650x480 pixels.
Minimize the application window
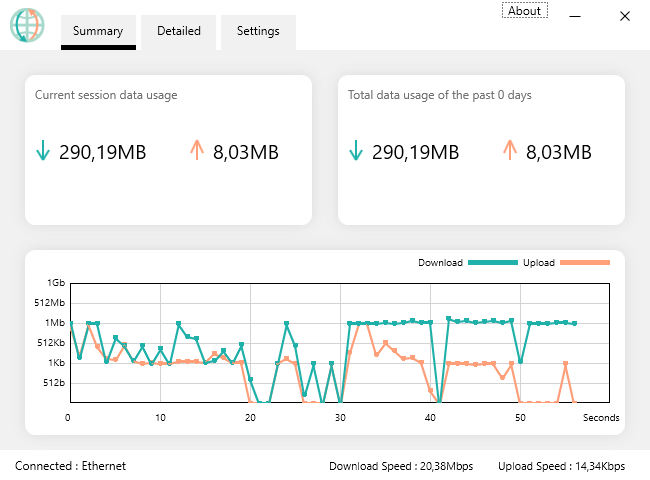click(x=576, y=16)
